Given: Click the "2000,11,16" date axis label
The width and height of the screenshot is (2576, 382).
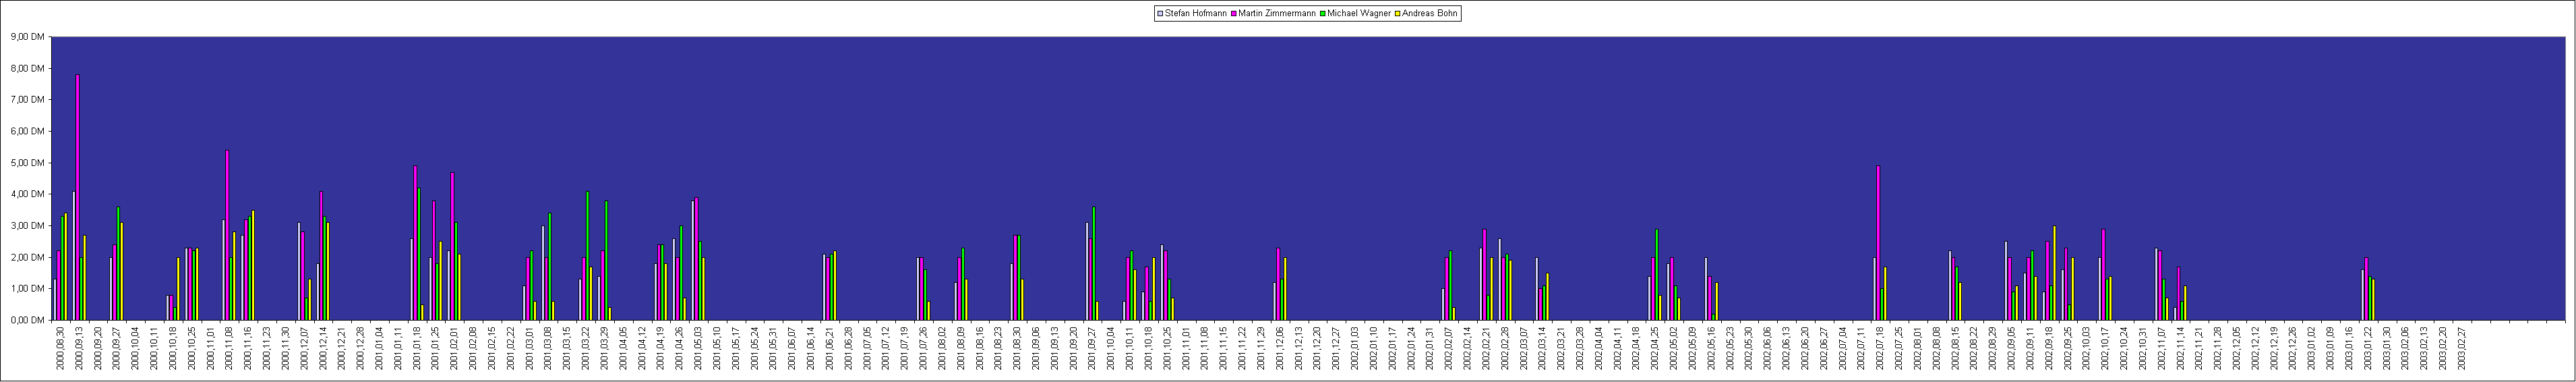Looking at the screenshot, I should pos(249,348).
